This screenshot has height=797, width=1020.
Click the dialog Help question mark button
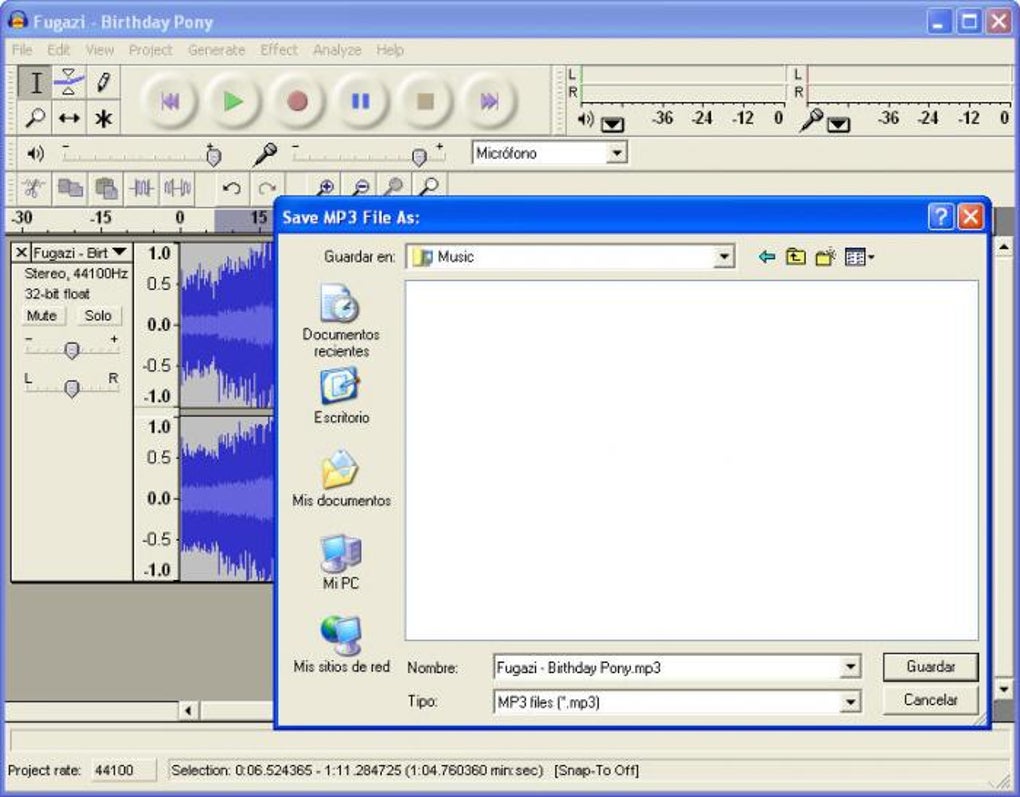[941, 217]
